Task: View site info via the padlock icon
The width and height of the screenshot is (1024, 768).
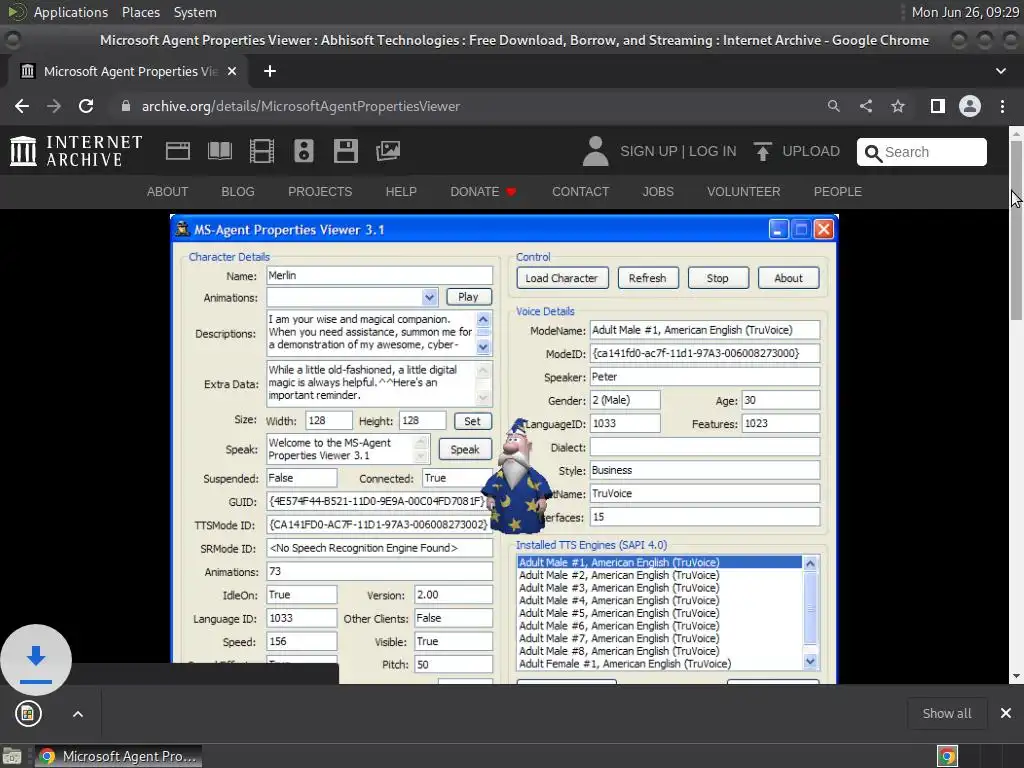Action: click(x=126, y=106)
